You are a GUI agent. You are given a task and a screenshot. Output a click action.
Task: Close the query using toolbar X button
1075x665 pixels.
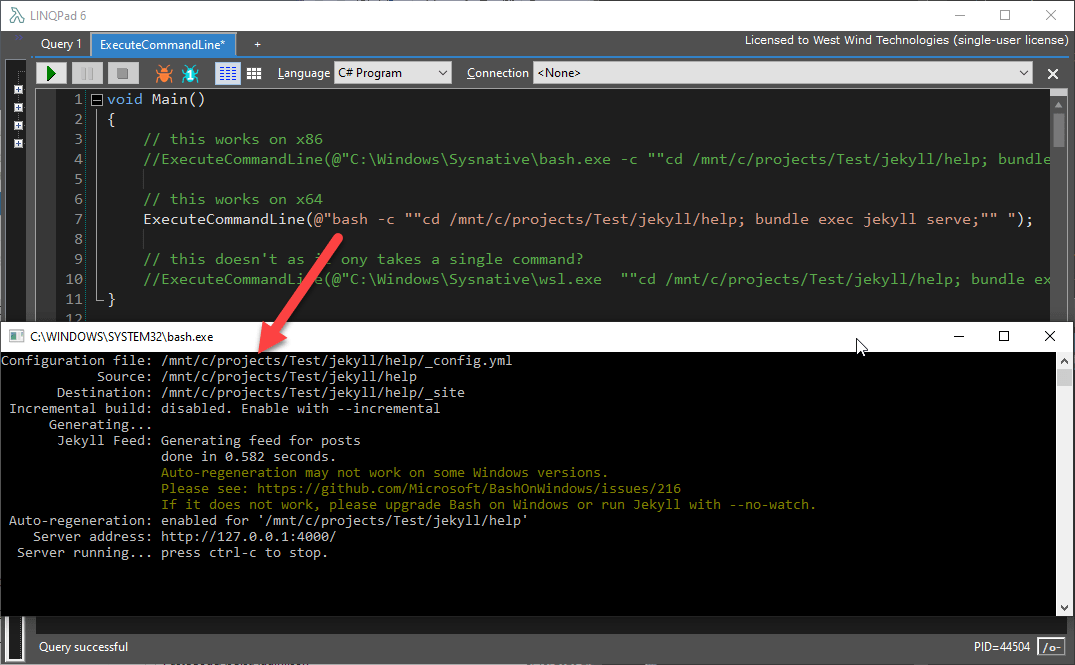coord(1052,74)
